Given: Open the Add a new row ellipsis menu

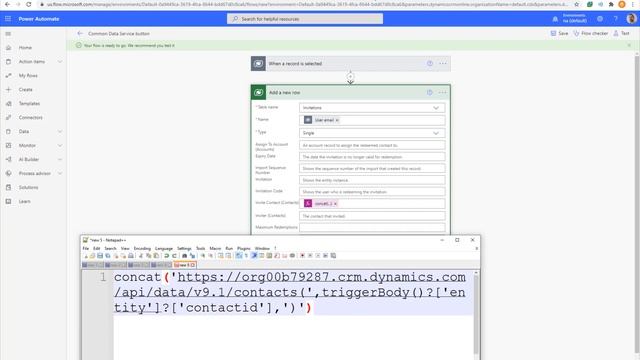Looking at the screenshot, I should [442, 93].
